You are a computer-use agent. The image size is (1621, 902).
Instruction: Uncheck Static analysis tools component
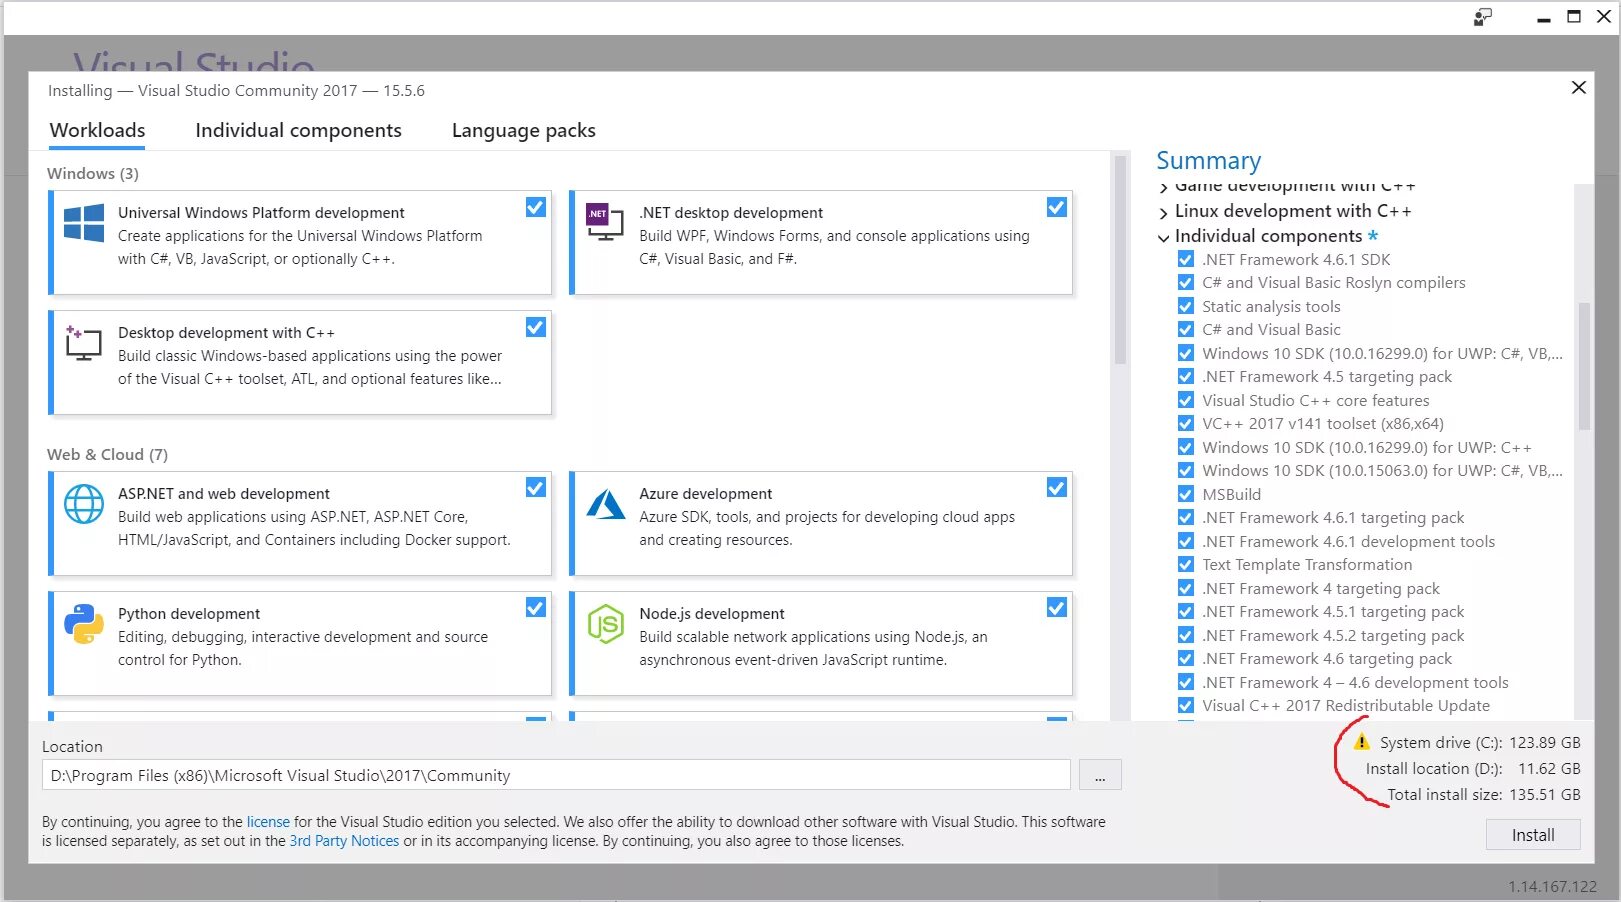pyautogui.click(x=1186, y=306)
